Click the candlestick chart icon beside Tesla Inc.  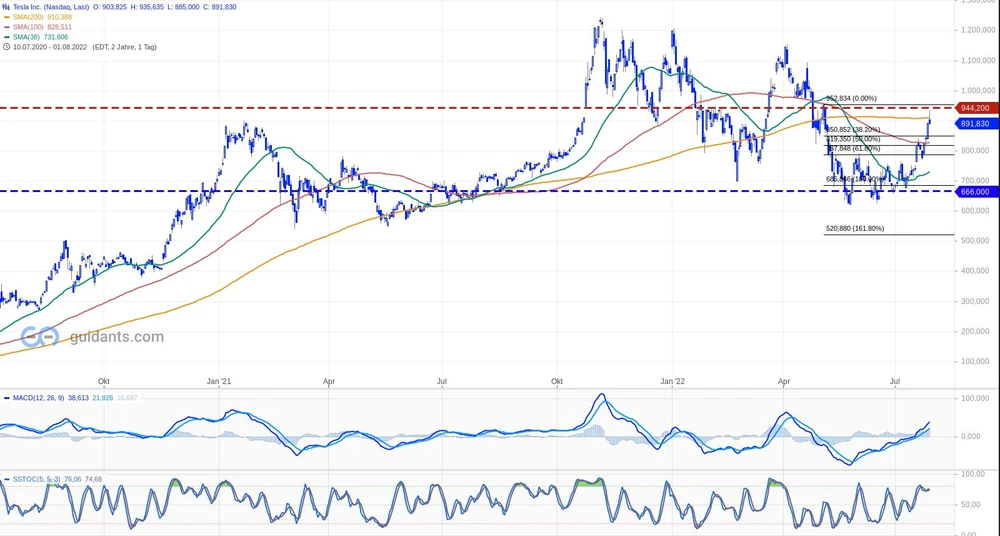point(7,6)
